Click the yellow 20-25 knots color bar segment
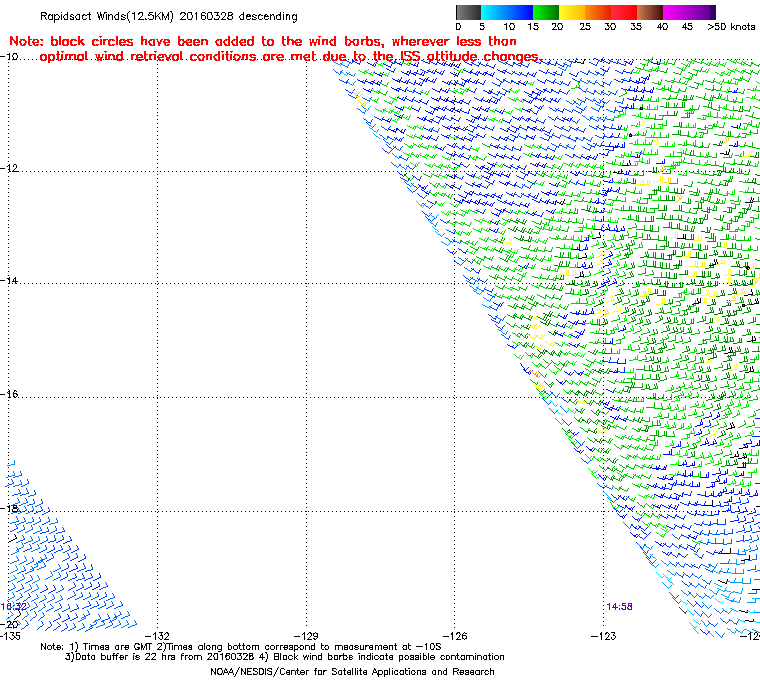Viewport: 760px width, 688px height. pyautogui.click(x=572, y=12)
